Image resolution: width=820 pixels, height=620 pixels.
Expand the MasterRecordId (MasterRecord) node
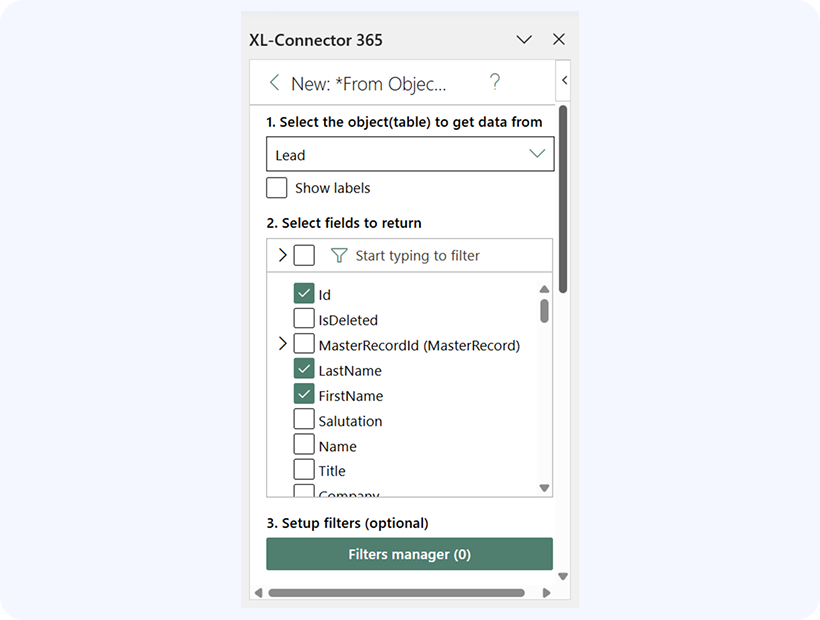click(x=282, y=344)
